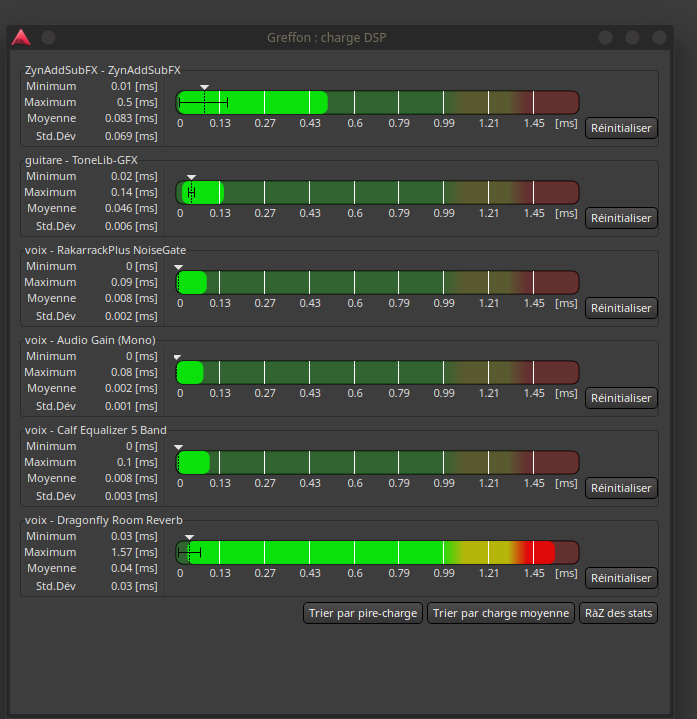
Task: Click the Calf Equalizer 5 Band load bar
Action: click(377, 462)
